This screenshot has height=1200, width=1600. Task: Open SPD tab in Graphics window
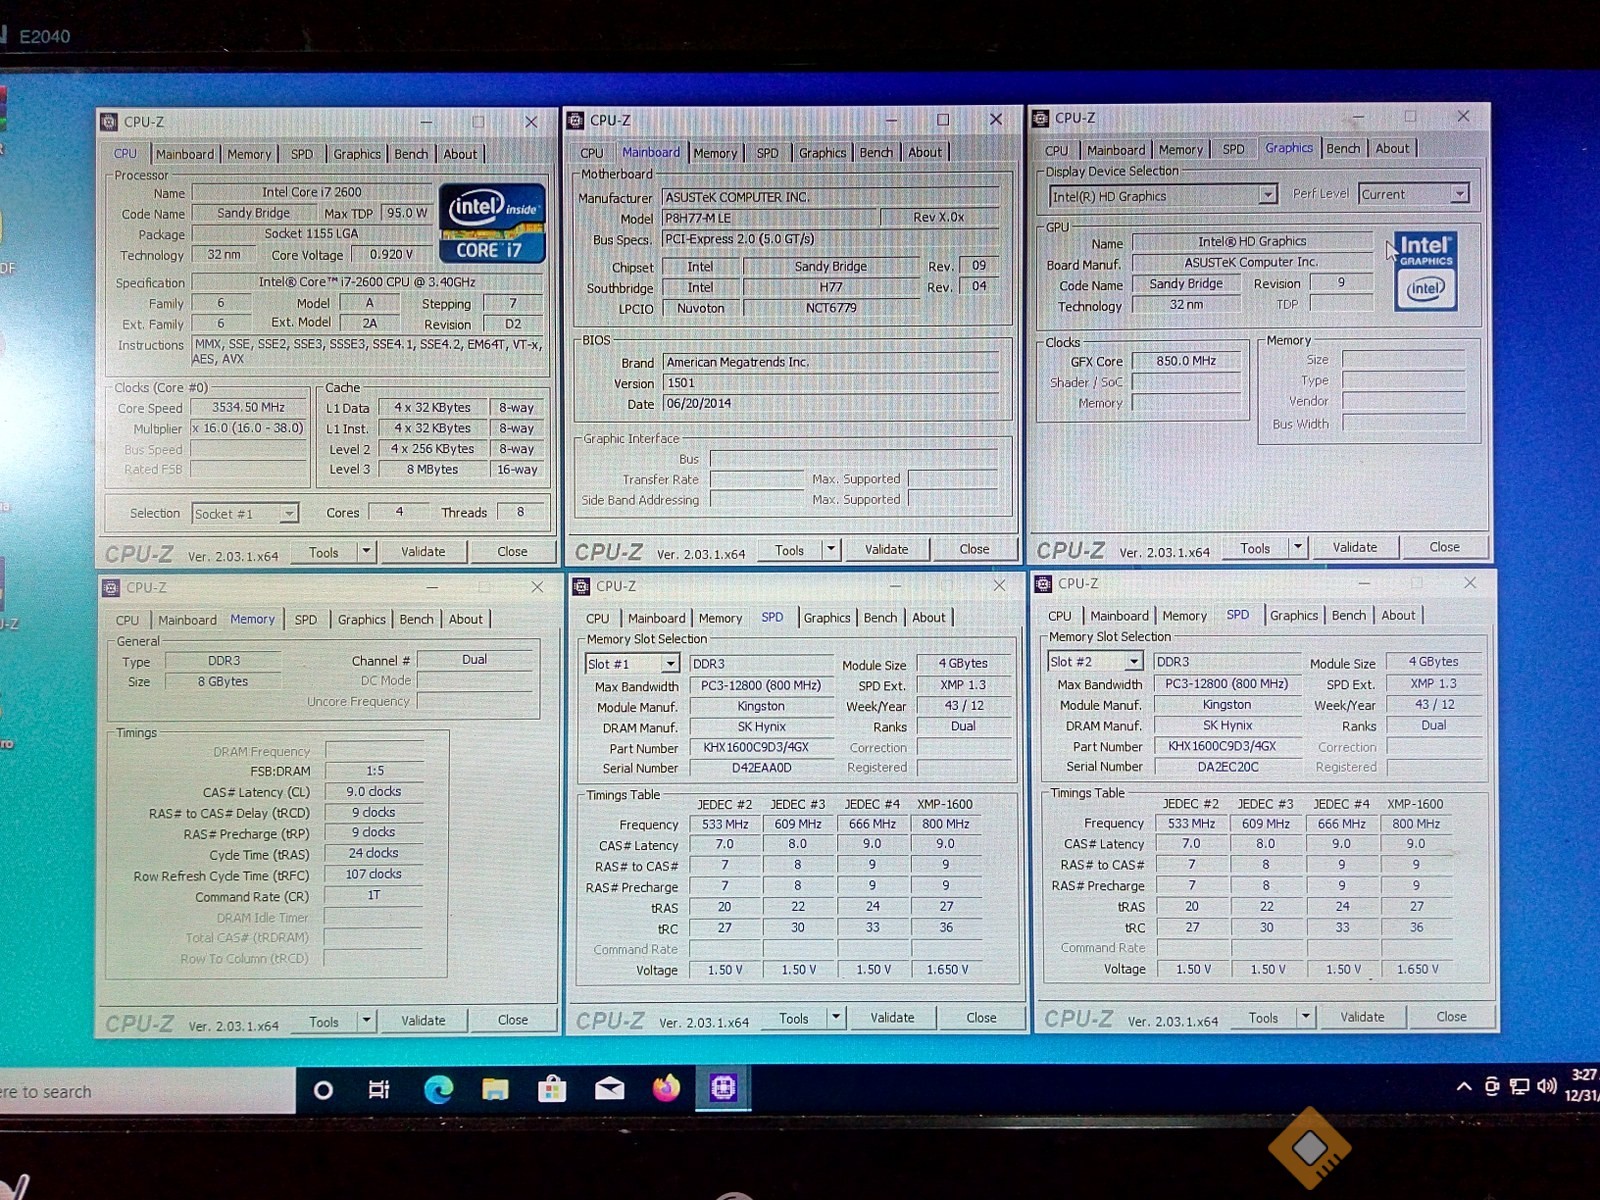tap(1234, 149)
